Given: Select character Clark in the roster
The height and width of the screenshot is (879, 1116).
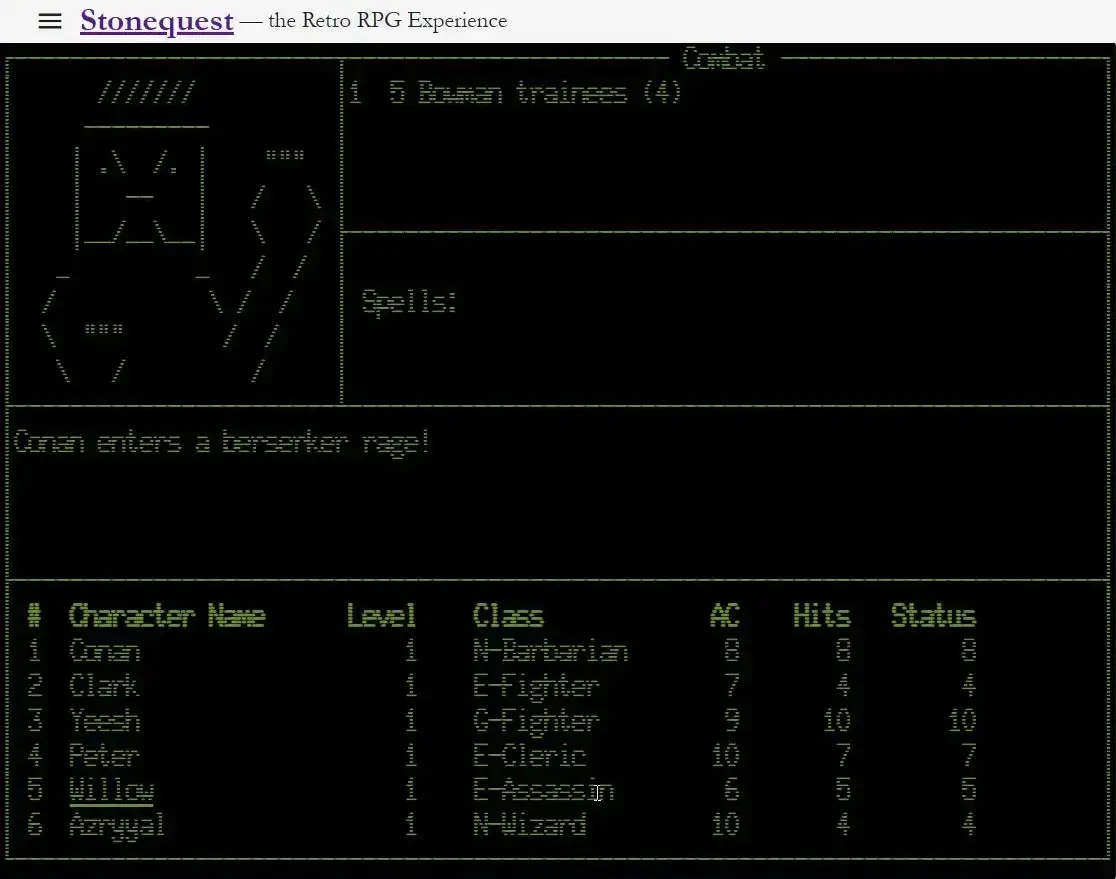Looking at the screenshot, I should click(x=104, y=686).
